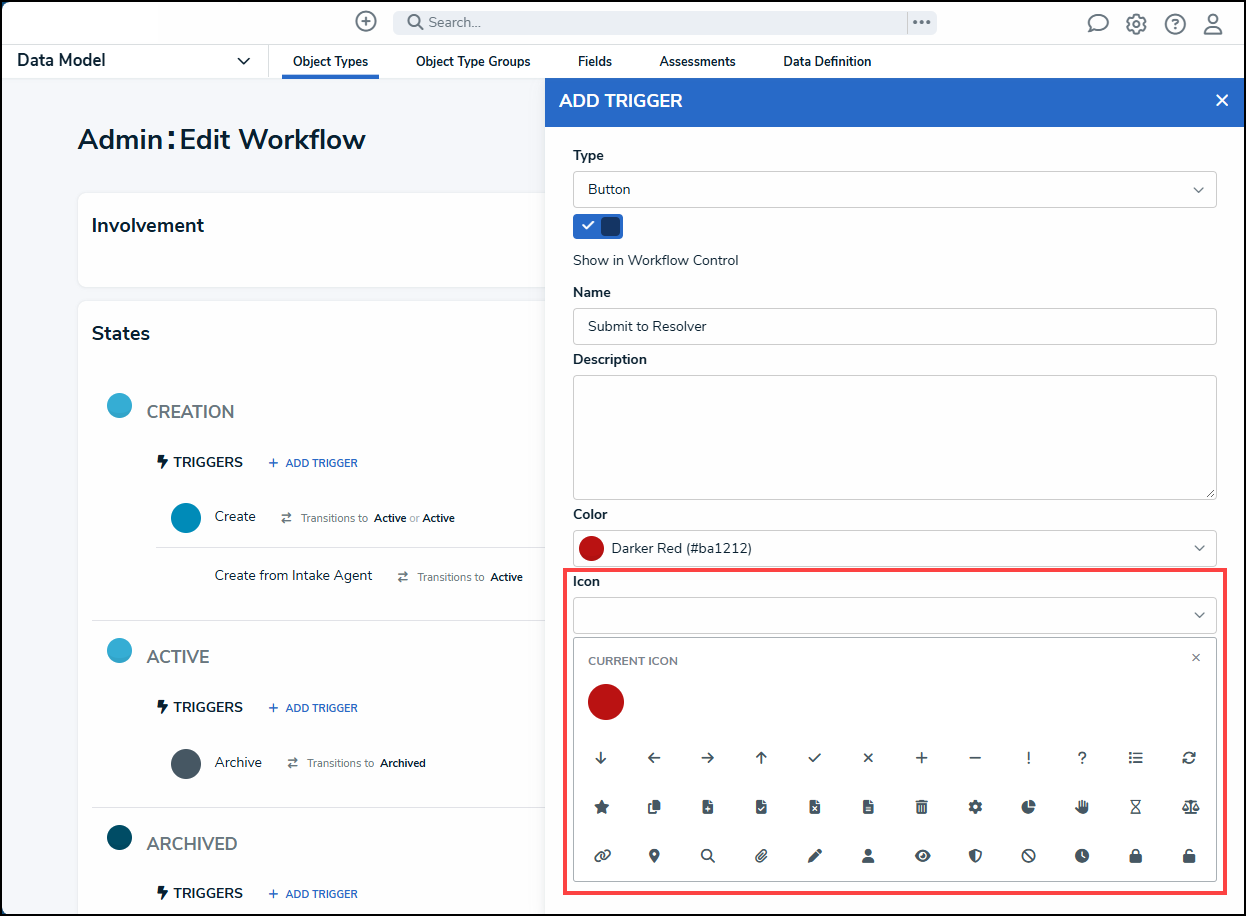The height and width of the screenshot is (916, 1246).
Task: Click inside the Description text area
Action: [x=895, y=437]
